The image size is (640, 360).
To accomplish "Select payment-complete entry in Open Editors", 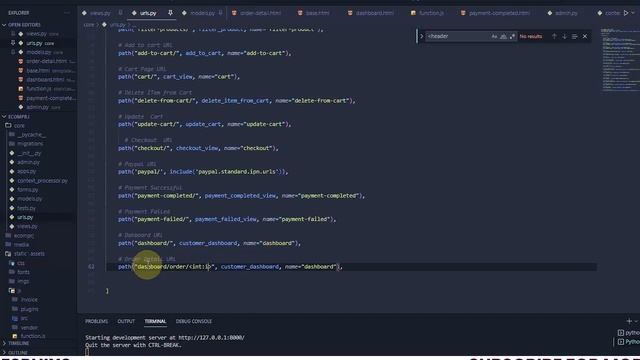I will tap(48, 98).
